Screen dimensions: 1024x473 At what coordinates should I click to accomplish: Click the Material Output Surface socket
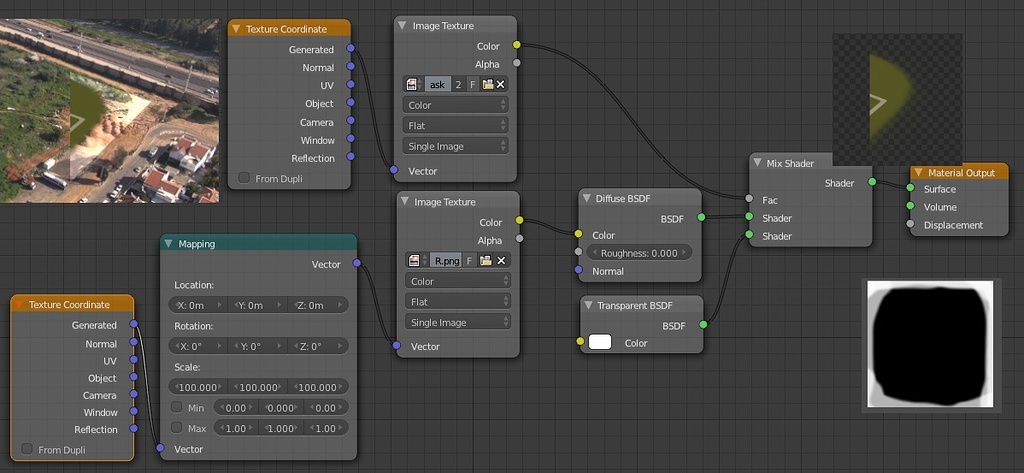point(910,188)
